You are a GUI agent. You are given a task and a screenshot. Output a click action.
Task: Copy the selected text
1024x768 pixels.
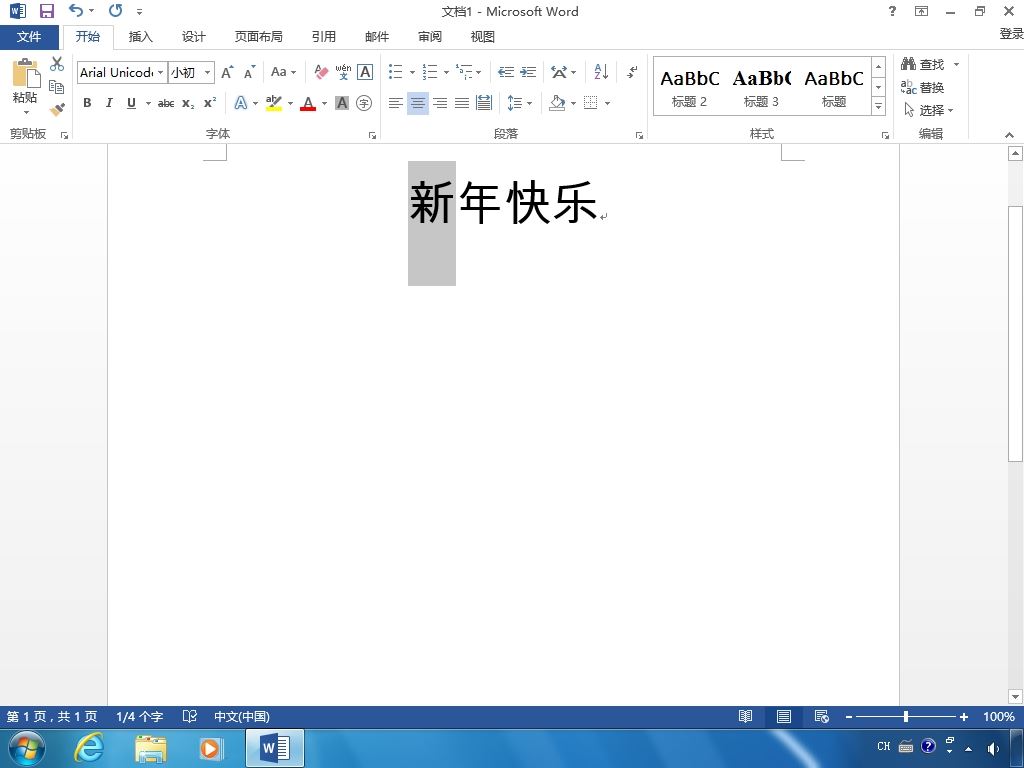[x=57, y=87]
